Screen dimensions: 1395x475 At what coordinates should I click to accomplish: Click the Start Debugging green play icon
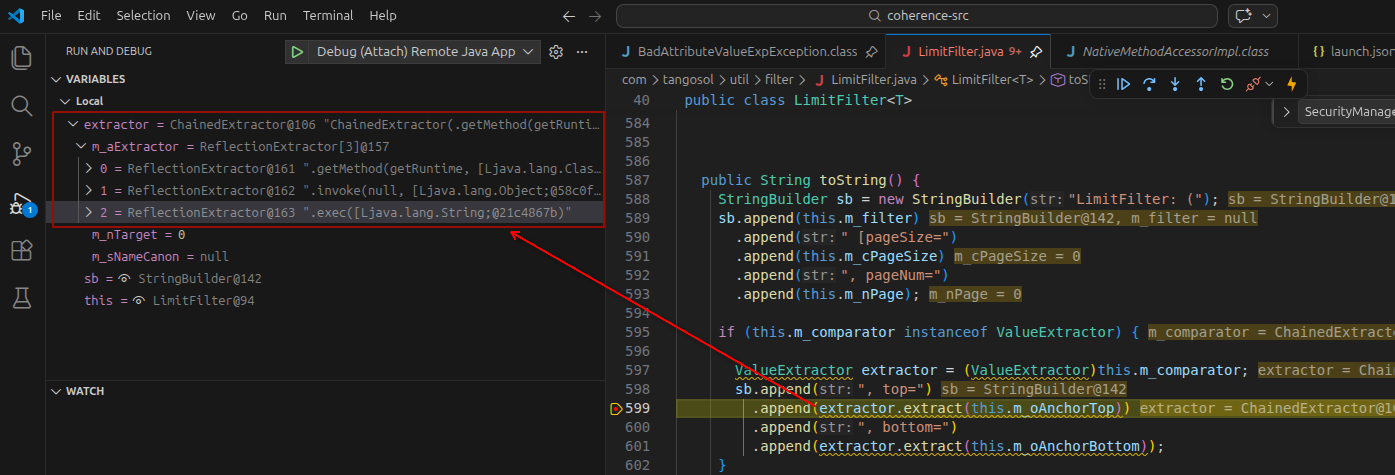click(x=297, y=51)
